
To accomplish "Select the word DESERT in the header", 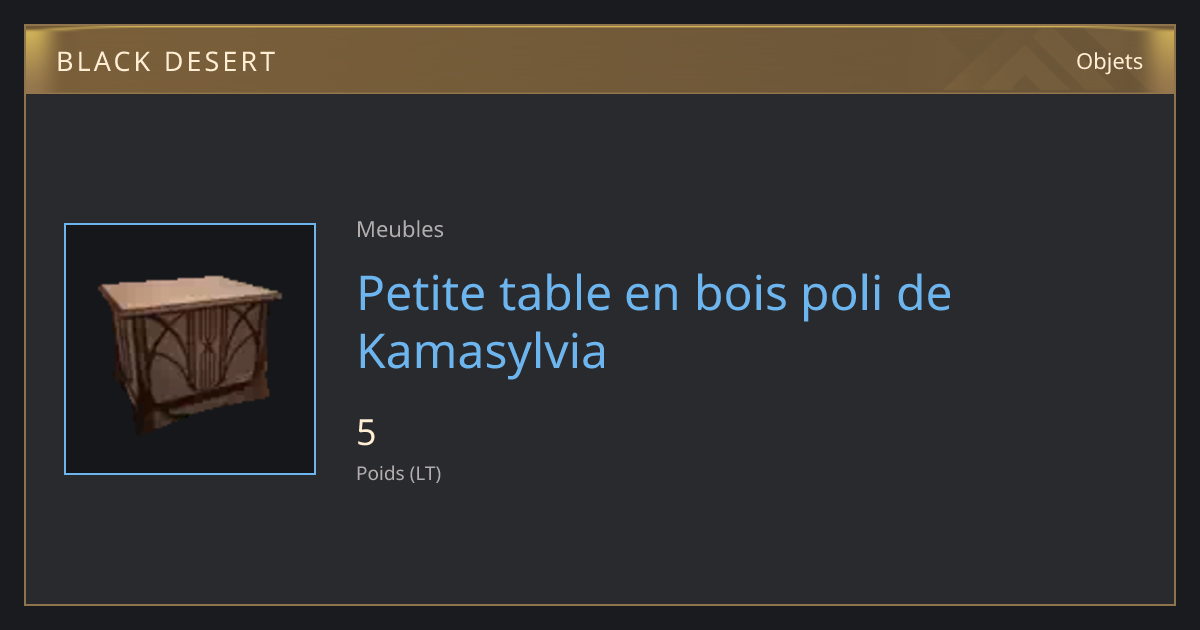I will click(219, 62).
